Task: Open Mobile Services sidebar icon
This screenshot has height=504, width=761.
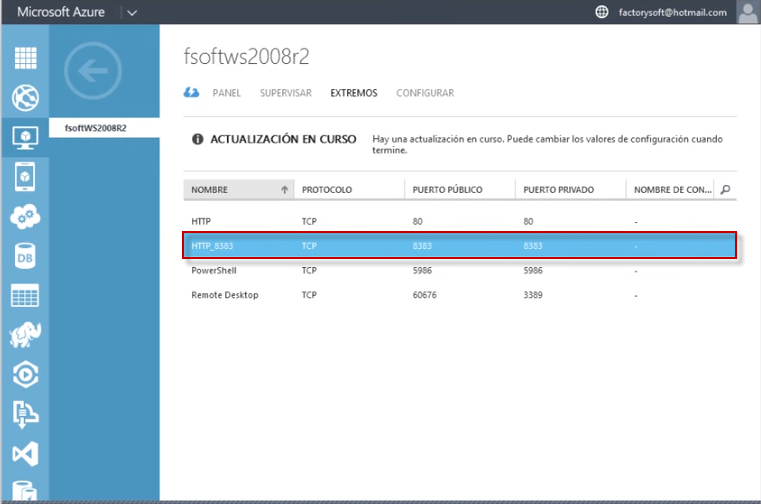Action: (x=24, y=177)
